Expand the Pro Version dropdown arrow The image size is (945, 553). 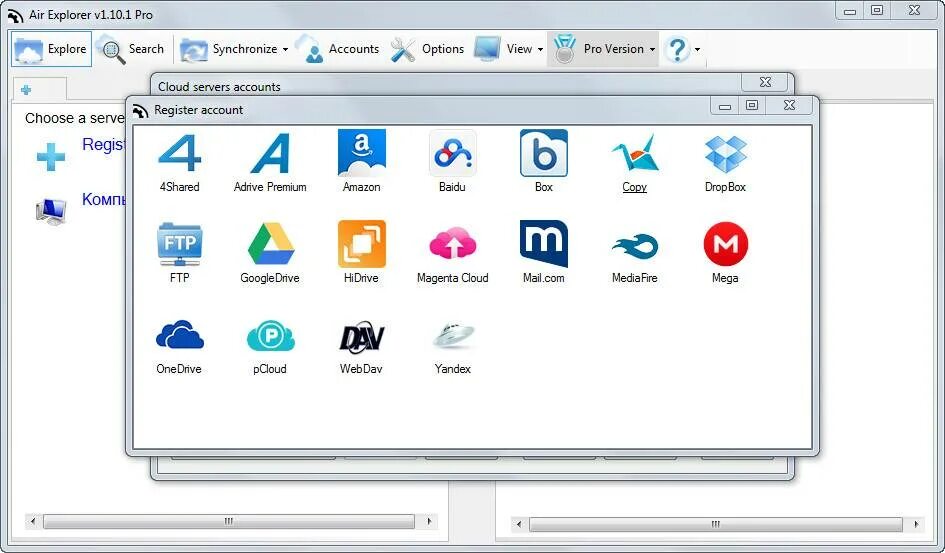pyautogui.click(x=652, y=49)
